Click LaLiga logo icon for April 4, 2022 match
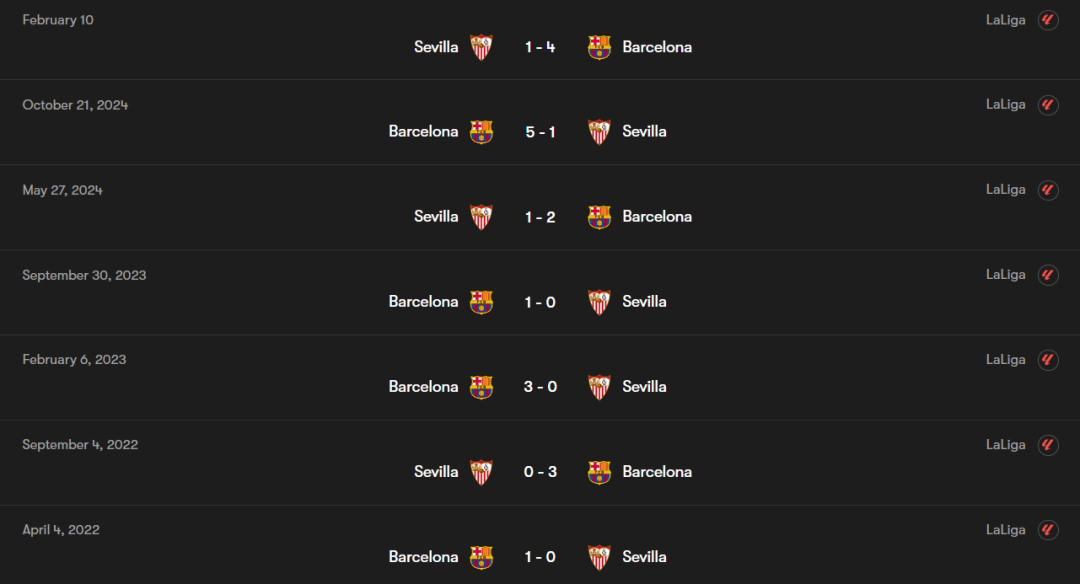1080x584 pixels. click(x=1048, y=530)
